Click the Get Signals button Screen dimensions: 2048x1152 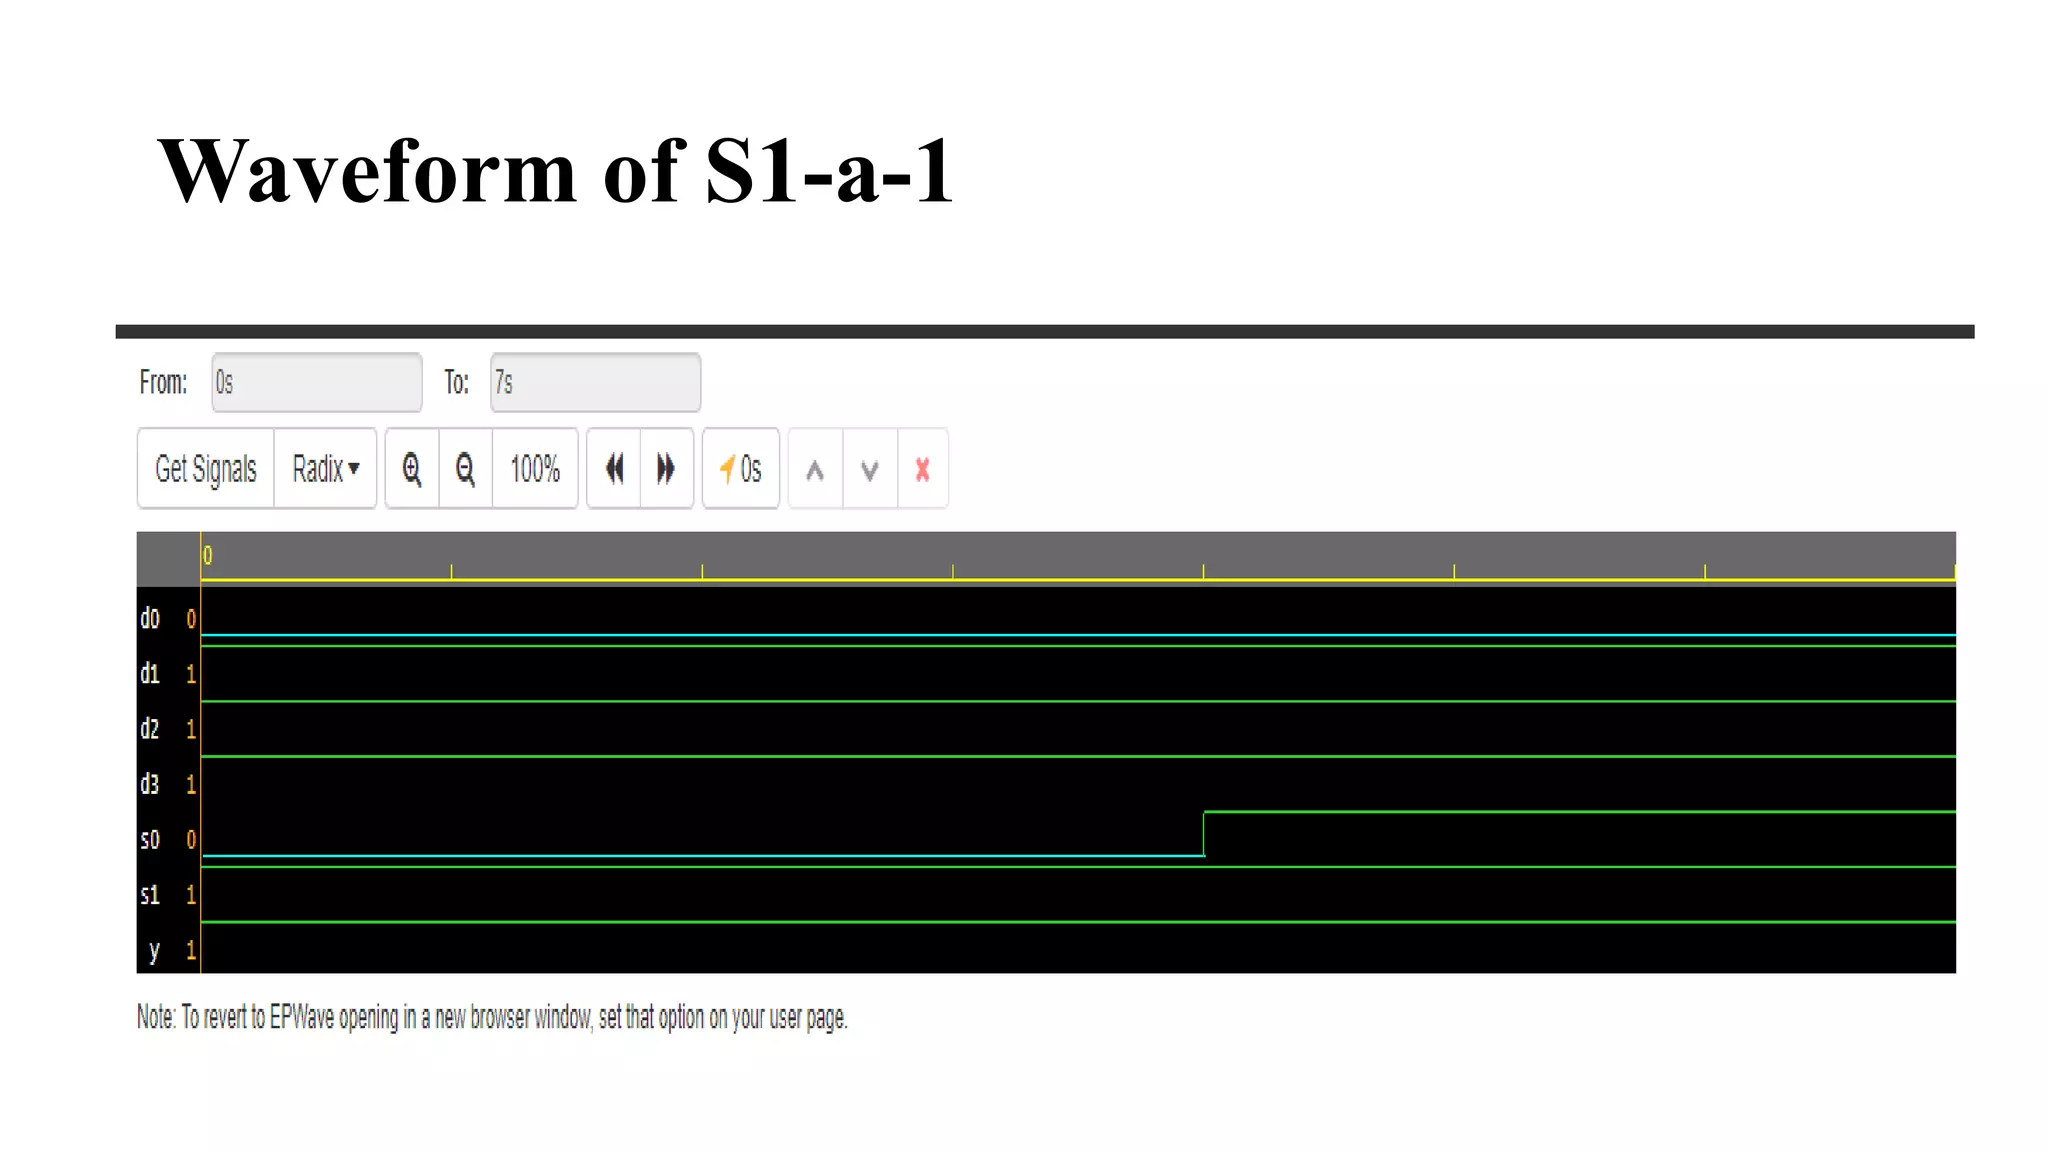(x=205, y=469)
